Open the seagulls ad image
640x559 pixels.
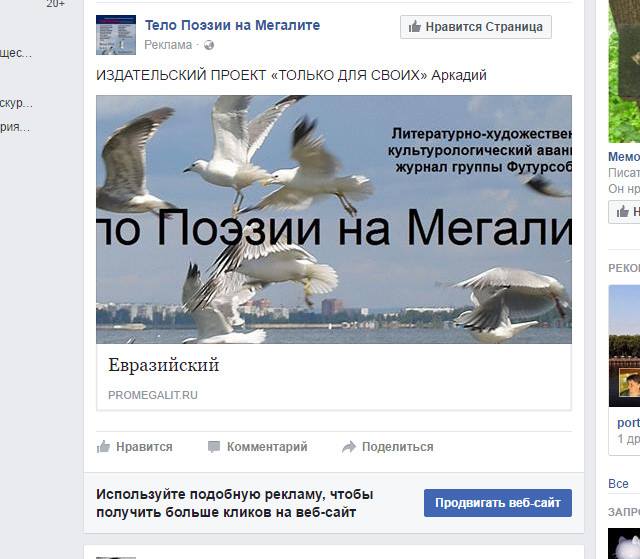pos(334,220)
